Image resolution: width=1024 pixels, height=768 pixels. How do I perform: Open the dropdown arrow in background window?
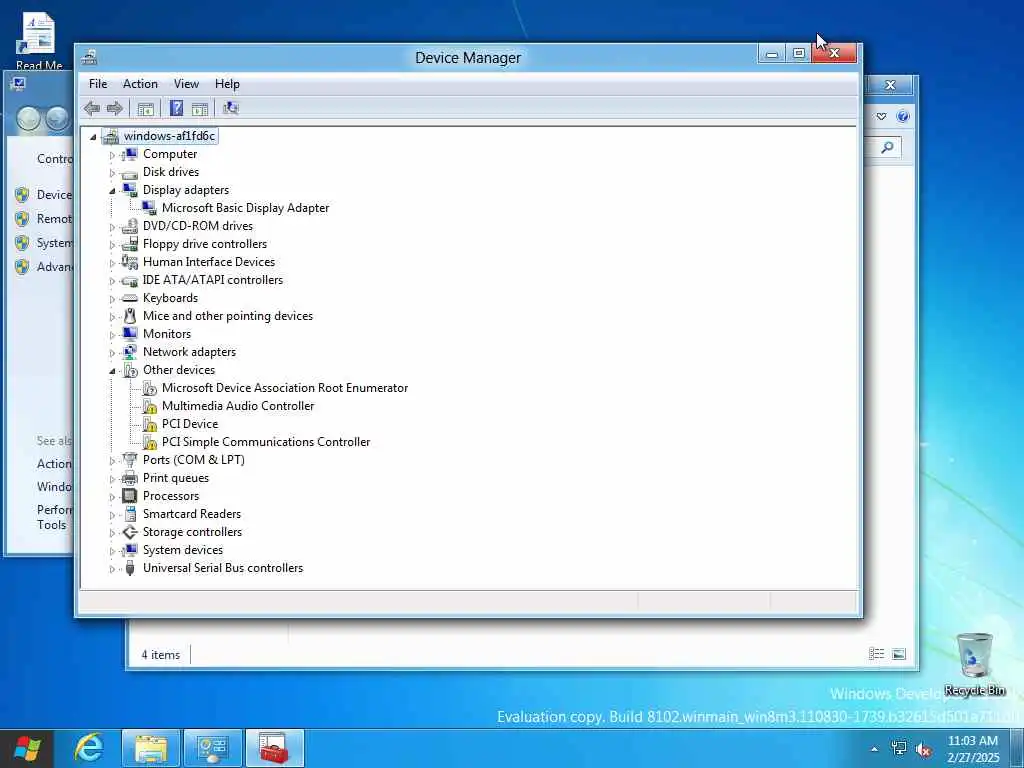pos(881,116)
